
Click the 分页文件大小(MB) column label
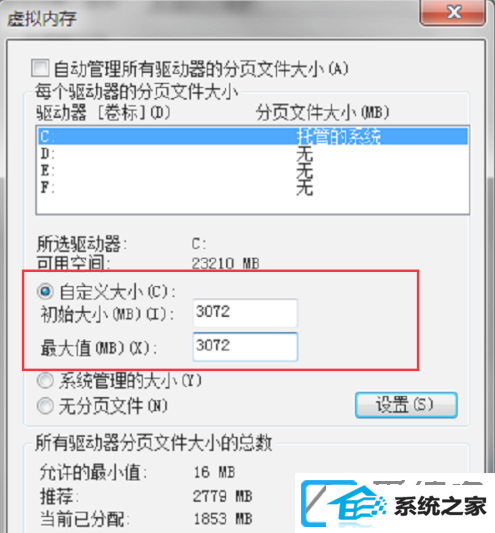[323, 113]
